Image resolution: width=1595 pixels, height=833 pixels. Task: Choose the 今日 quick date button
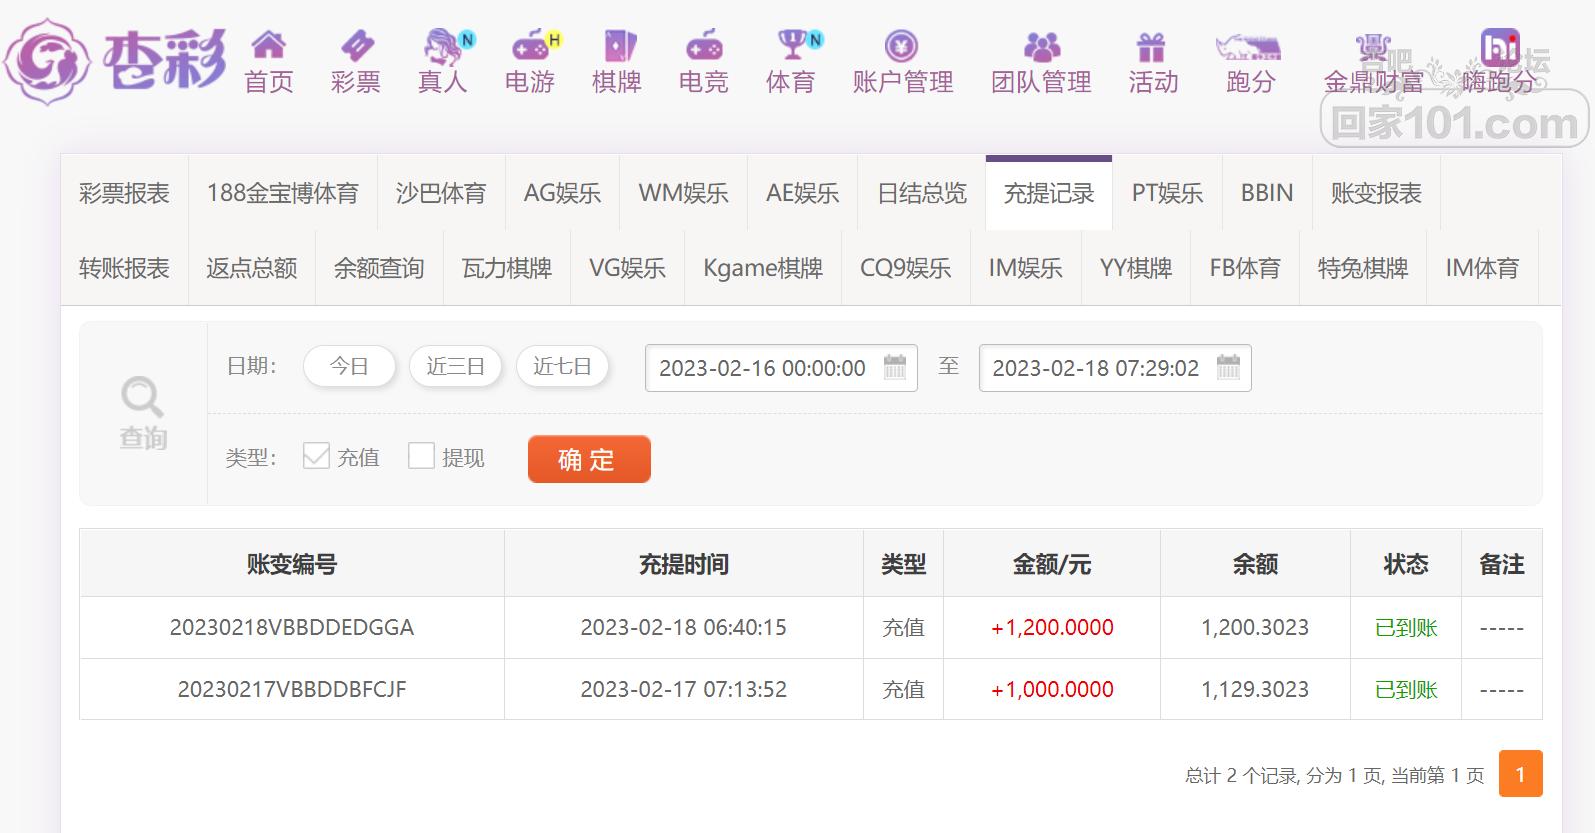[349, 366]
